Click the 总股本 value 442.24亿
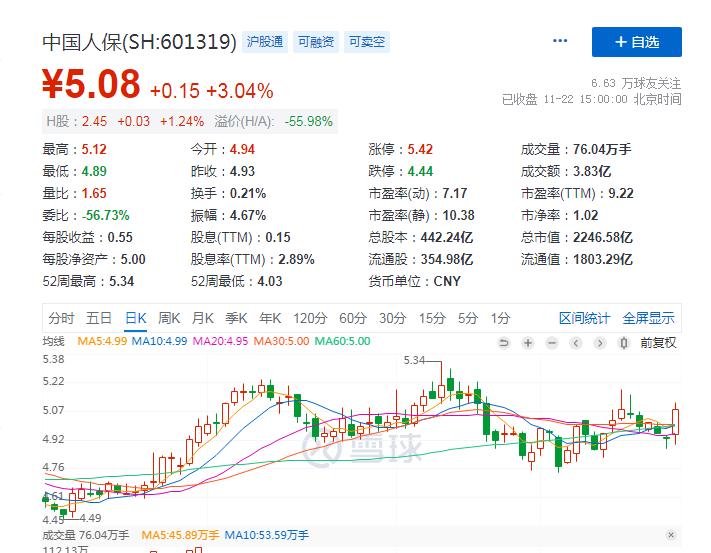 coord(447,237)
